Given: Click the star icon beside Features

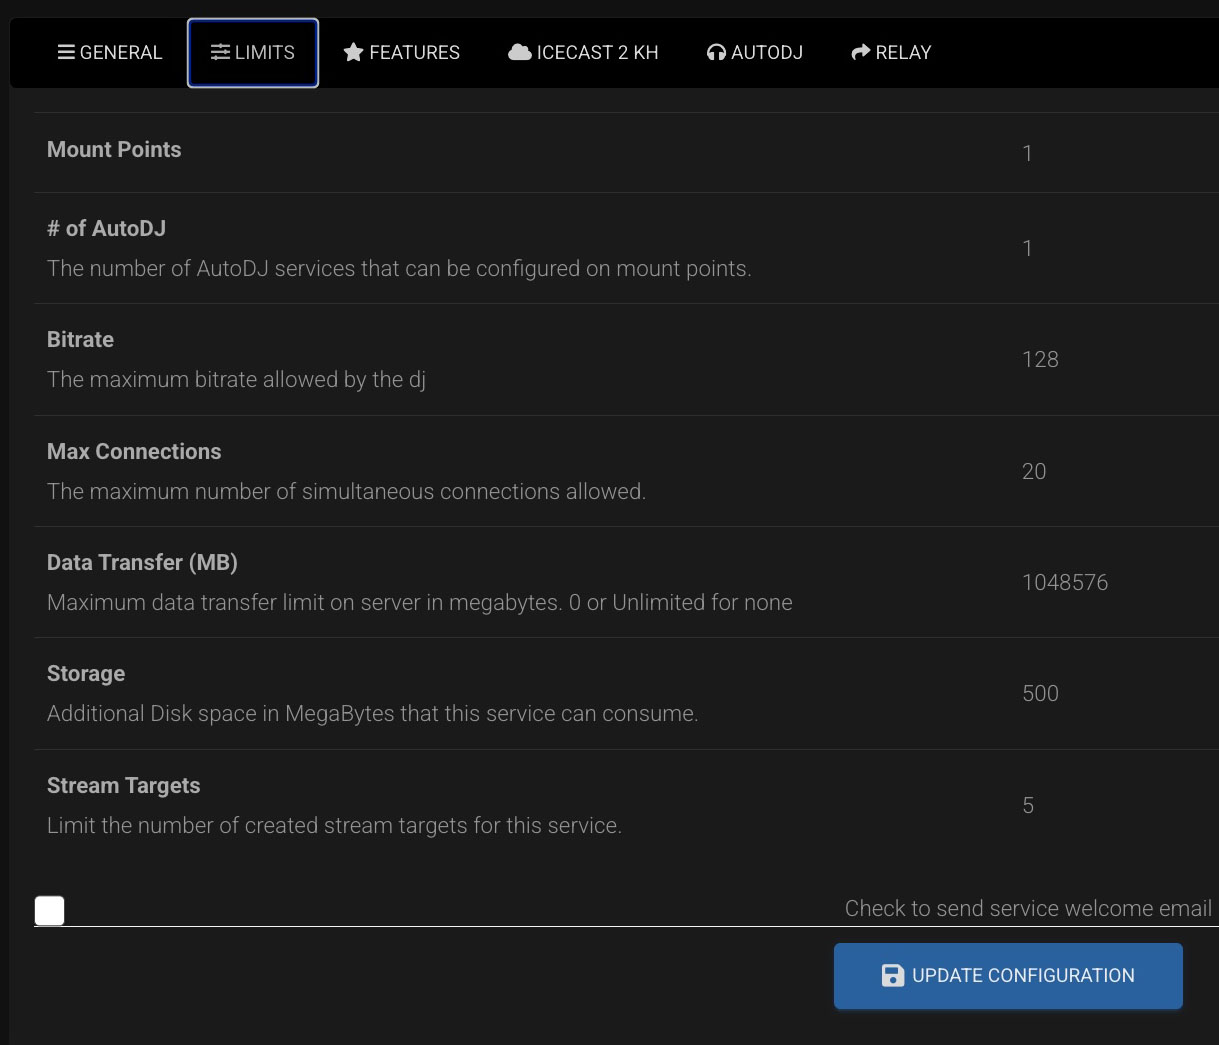Looking at the screenshot, I should [354, 52].
